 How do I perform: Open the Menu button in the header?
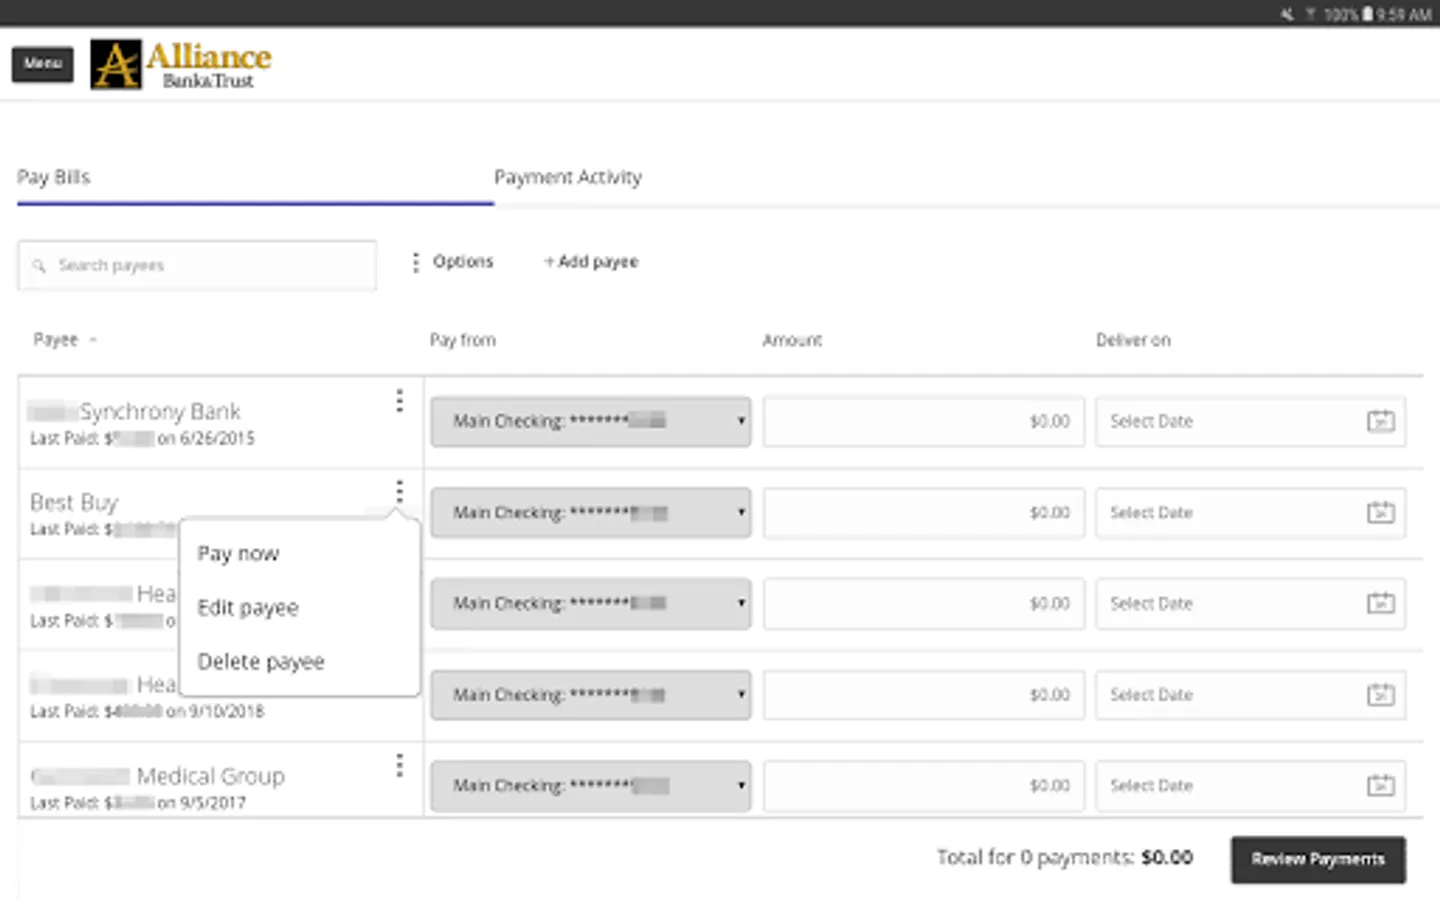point(43,64)
